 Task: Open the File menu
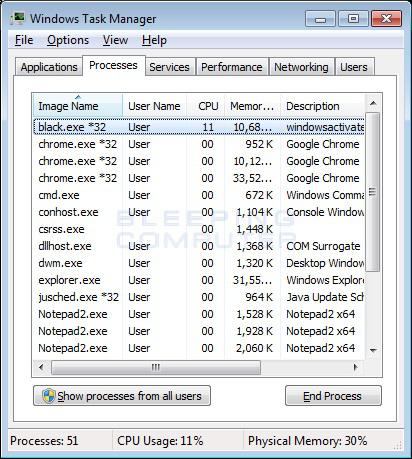[24, 40]
